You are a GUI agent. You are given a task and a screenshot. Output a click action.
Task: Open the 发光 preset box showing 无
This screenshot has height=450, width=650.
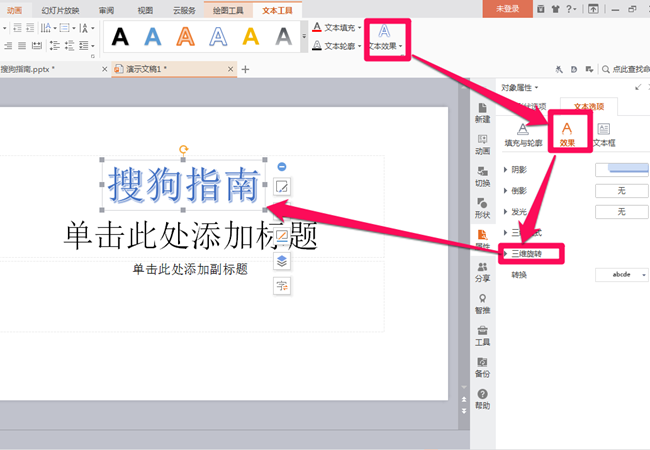tap(621, 212)
